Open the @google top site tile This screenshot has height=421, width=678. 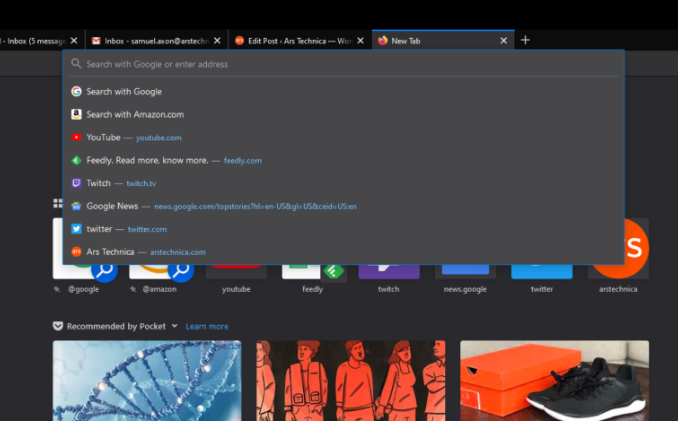tap(83, 256)
